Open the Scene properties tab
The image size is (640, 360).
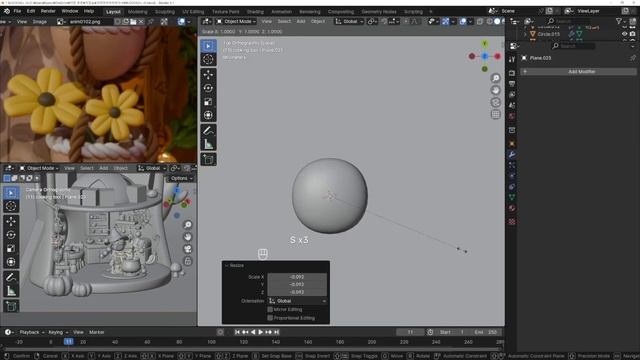click(512, 105)
